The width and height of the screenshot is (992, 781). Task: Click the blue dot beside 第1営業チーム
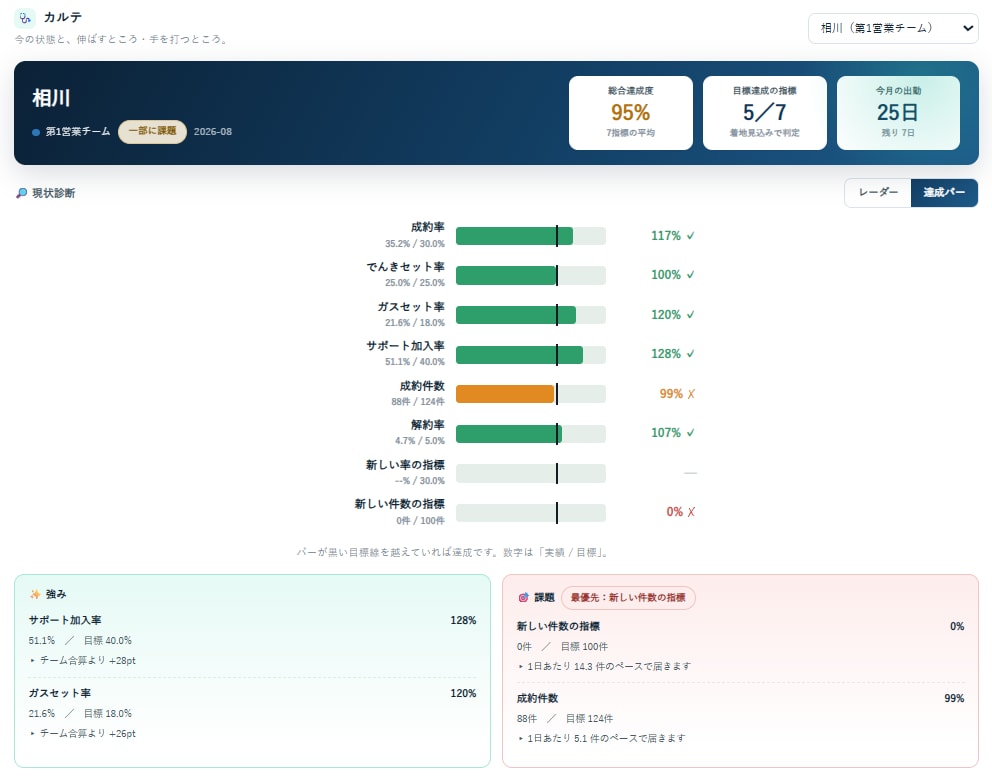pyautogui.click(x=36, y=132)
